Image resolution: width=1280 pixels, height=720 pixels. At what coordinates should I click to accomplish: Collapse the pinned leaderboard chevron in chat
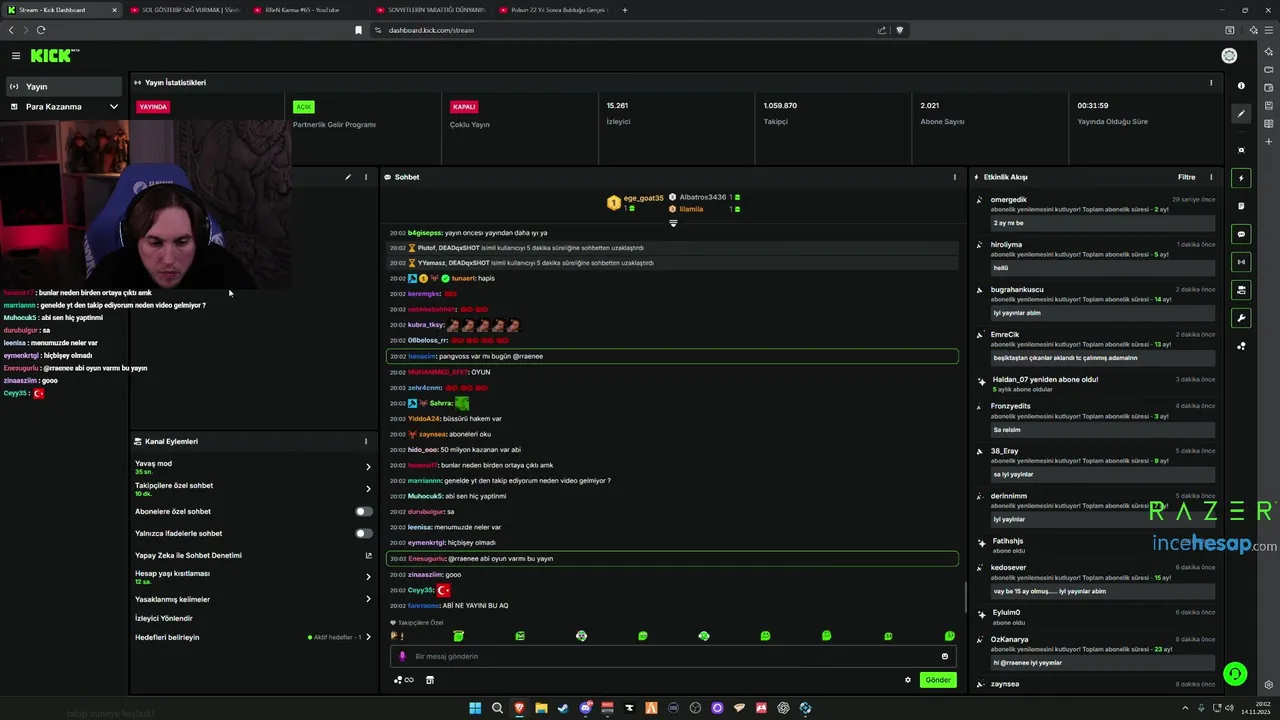click(673, 223)
